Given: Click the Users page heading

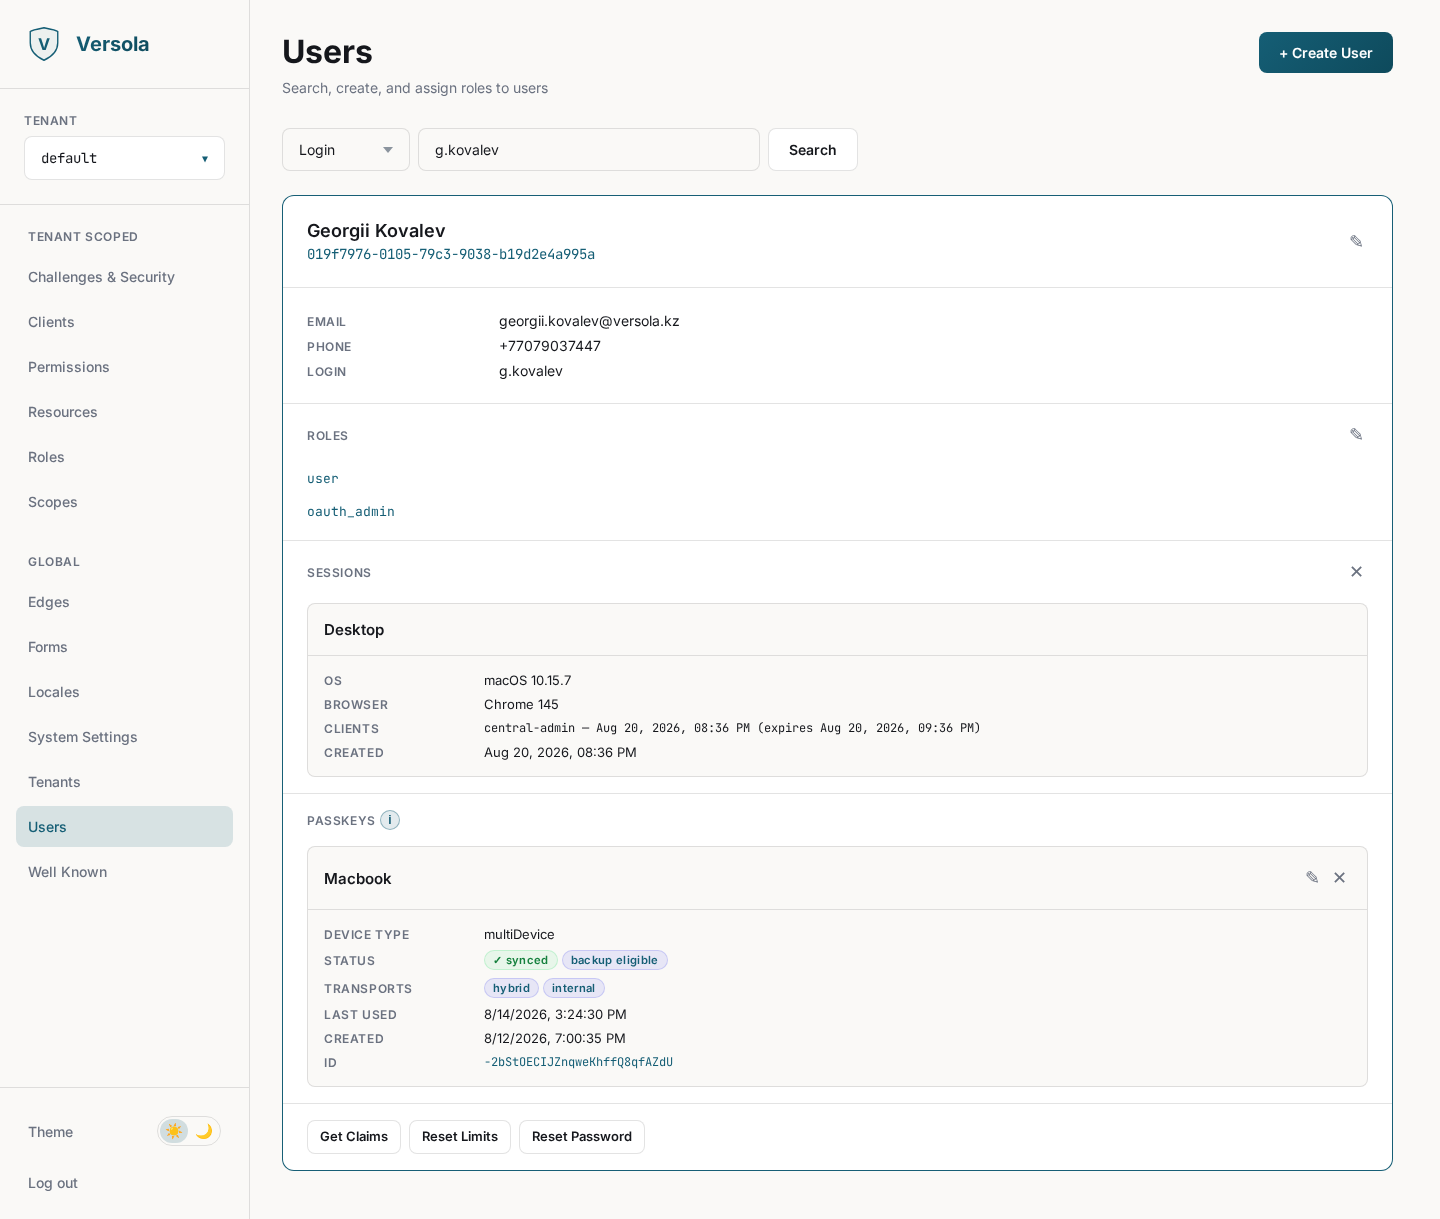Looking at the screenshot, I should point(327,52).
